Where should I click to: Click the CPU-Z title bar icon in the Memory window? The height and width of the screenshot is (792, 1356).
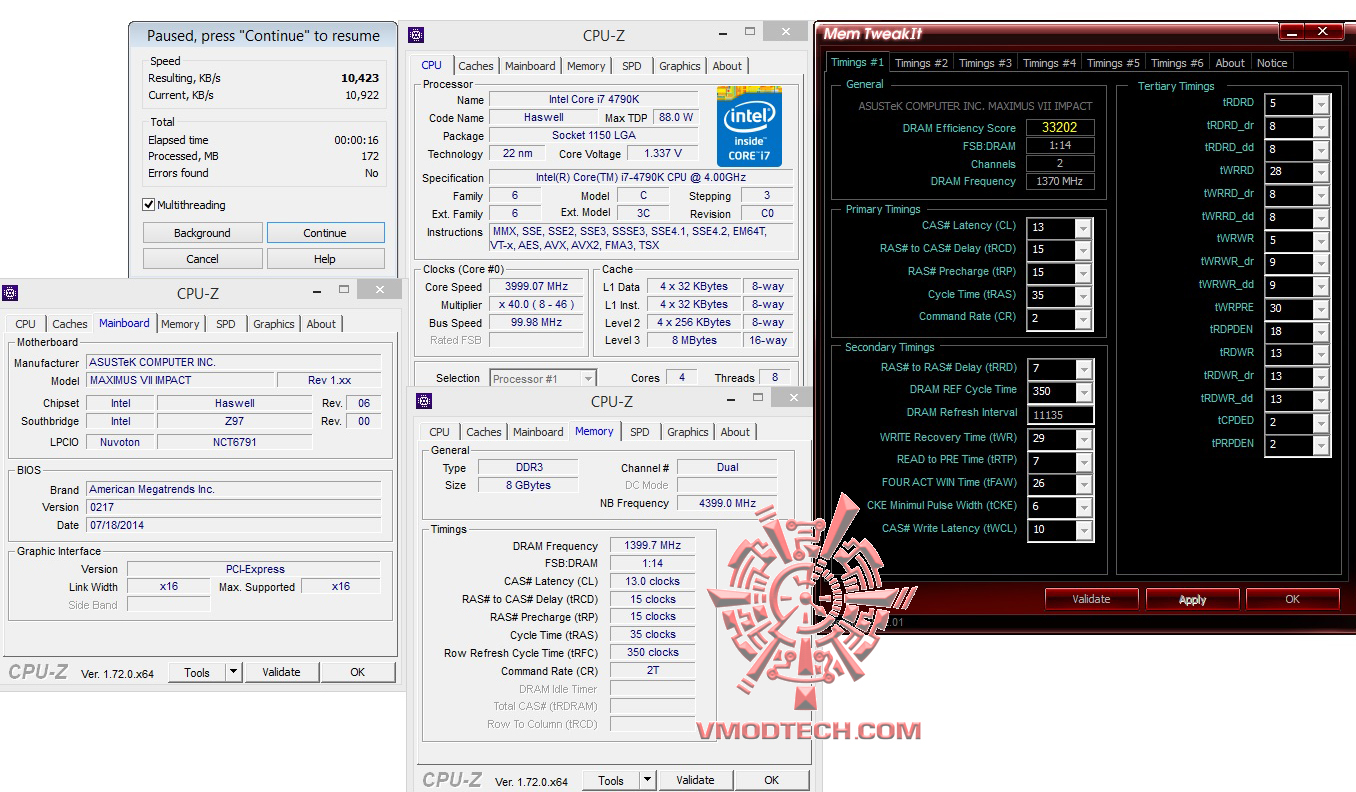click(x=424, y=401)
